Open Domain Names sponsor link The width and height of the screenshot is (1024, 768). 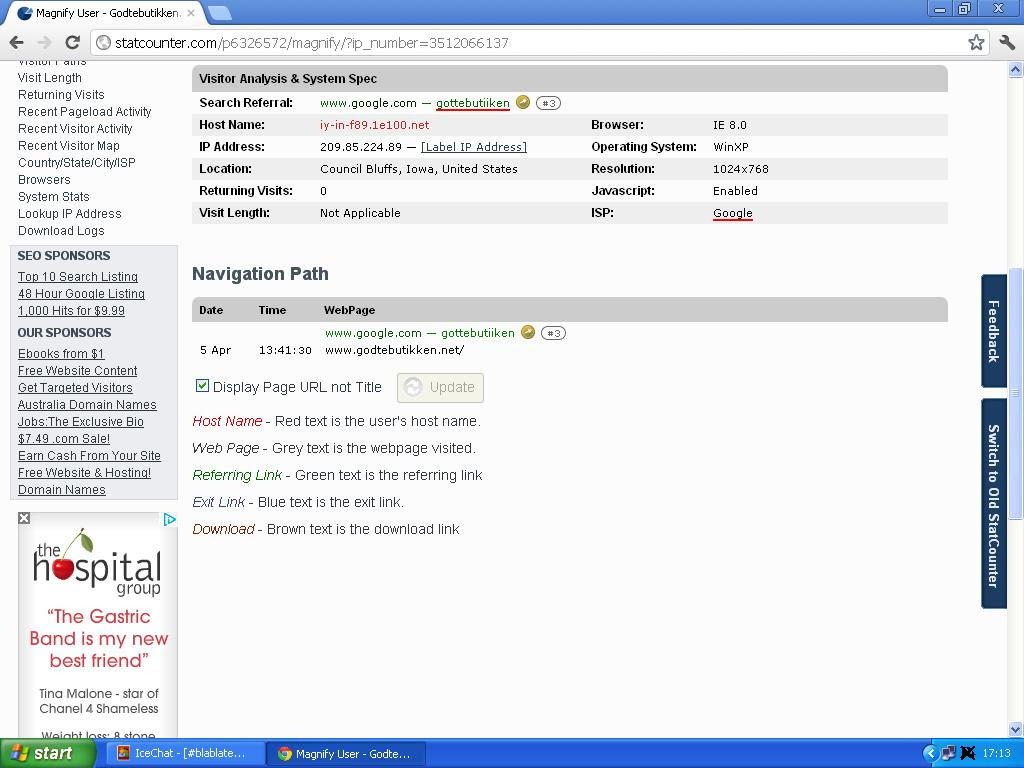pyautogui.click(x=61, y=490)
